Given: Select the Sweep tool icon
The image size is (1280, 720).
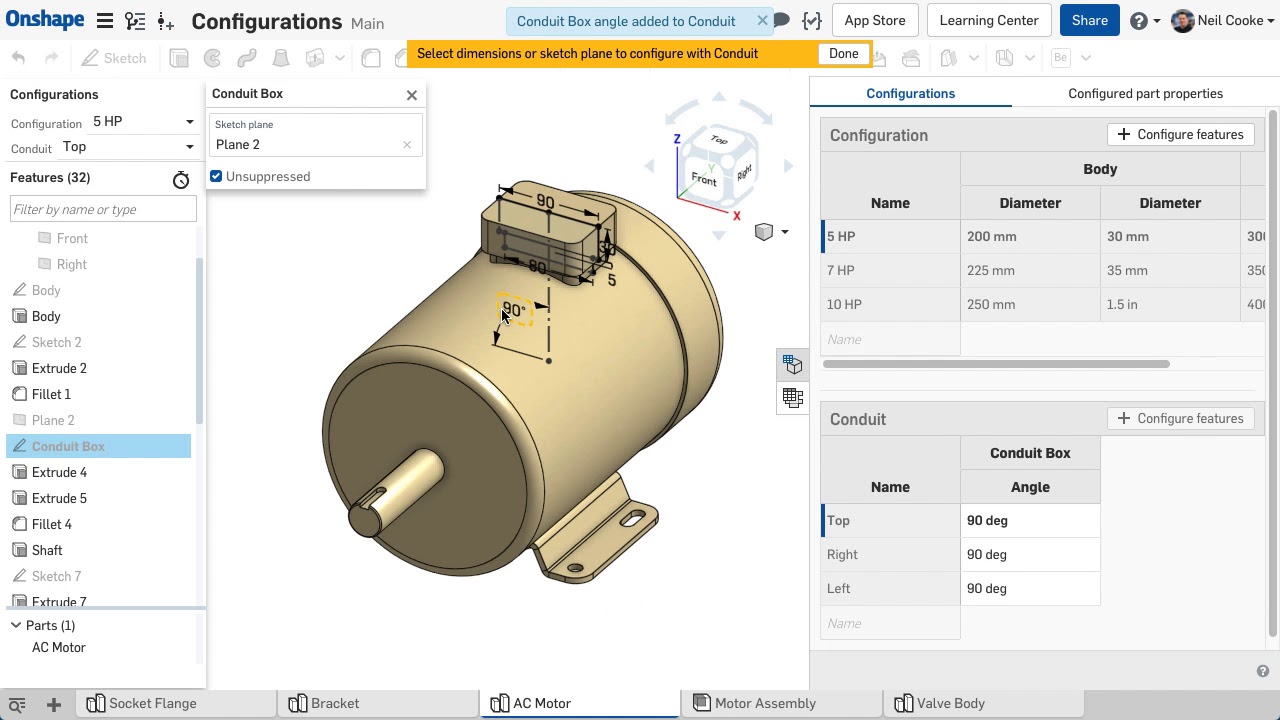Looking at the screenshot, I should 246,58.
